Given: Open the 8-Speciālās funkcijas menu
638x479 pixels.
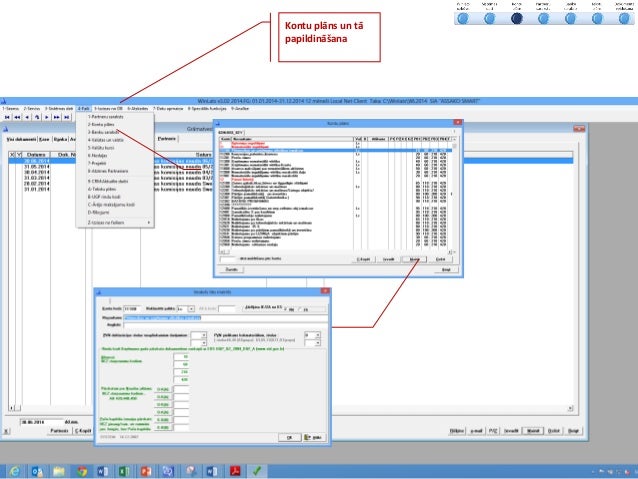Looking at the screenshot, I should [207, 109].
